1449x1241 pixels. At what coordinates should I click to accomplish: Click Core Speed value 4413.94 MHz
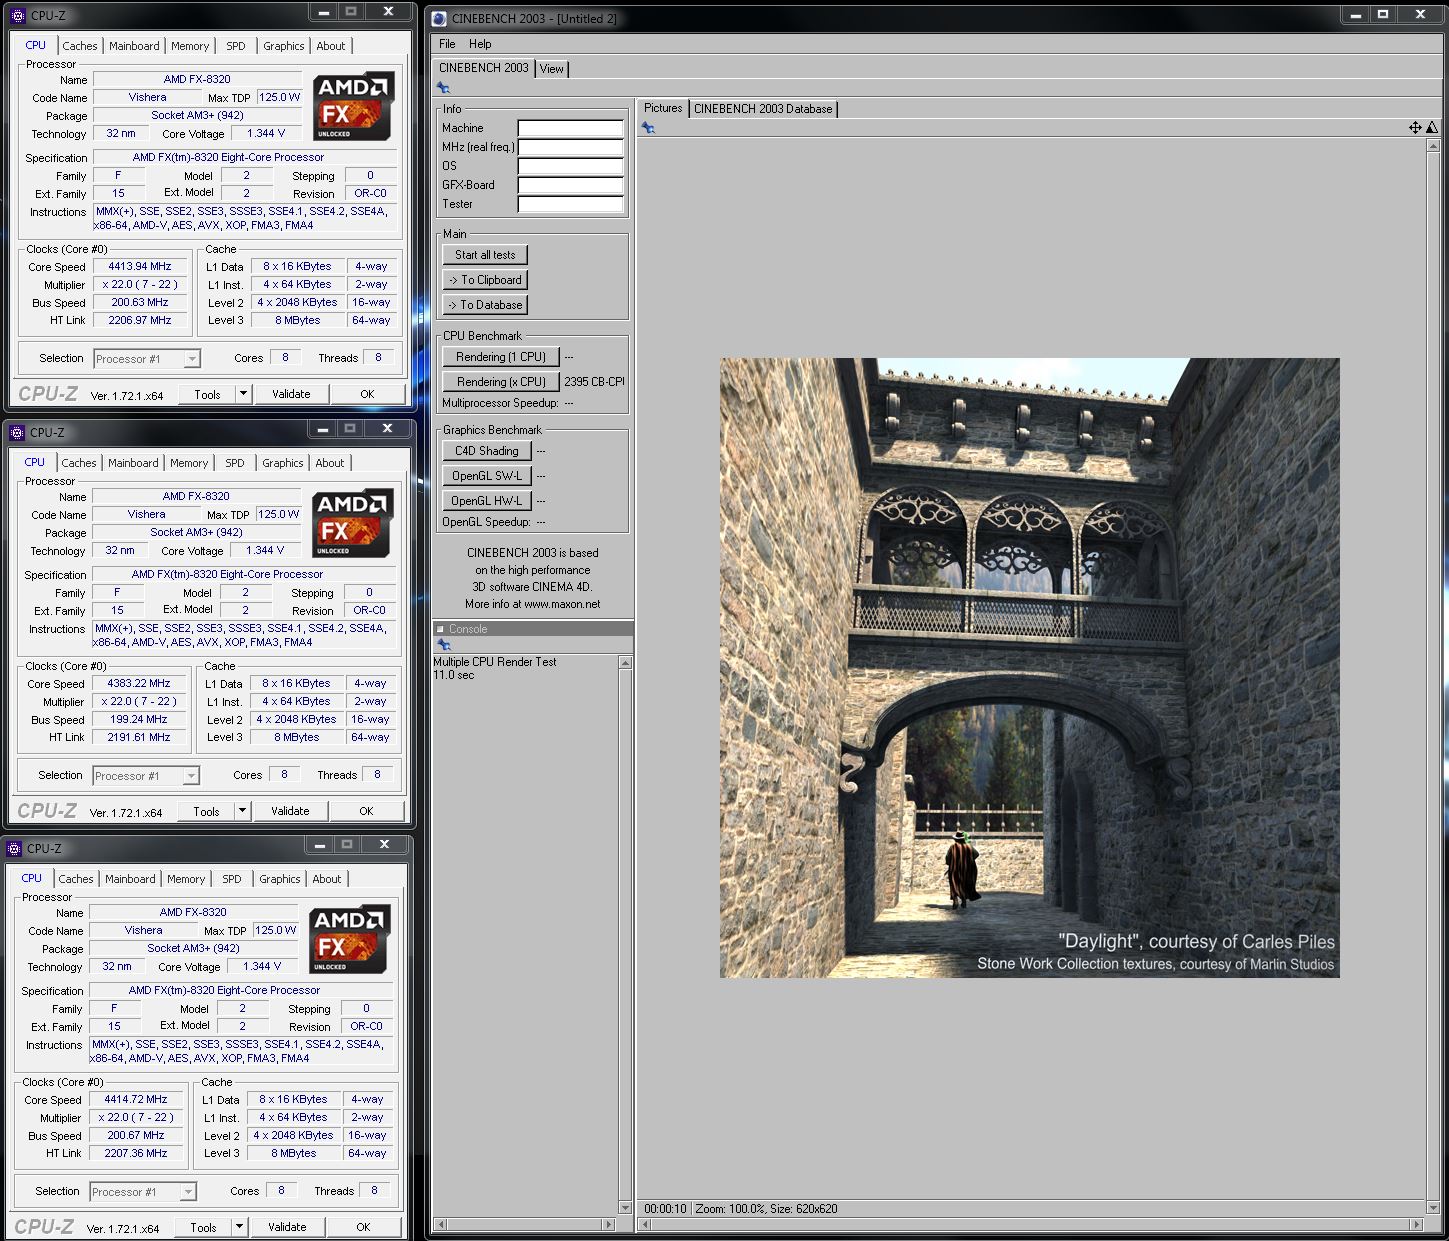coord(140,267)
